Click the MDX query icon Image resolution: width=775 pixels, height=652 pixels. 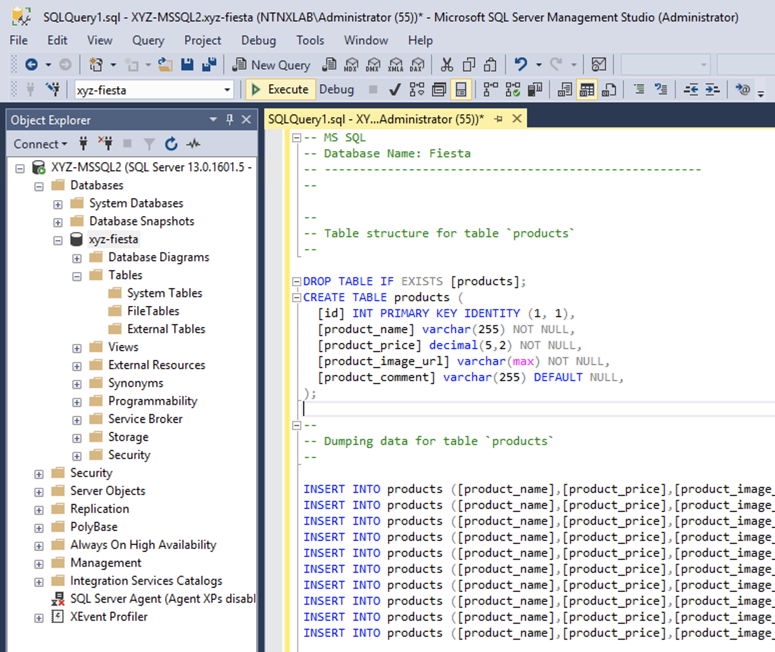pyautogui.click(x=351, y=65)
